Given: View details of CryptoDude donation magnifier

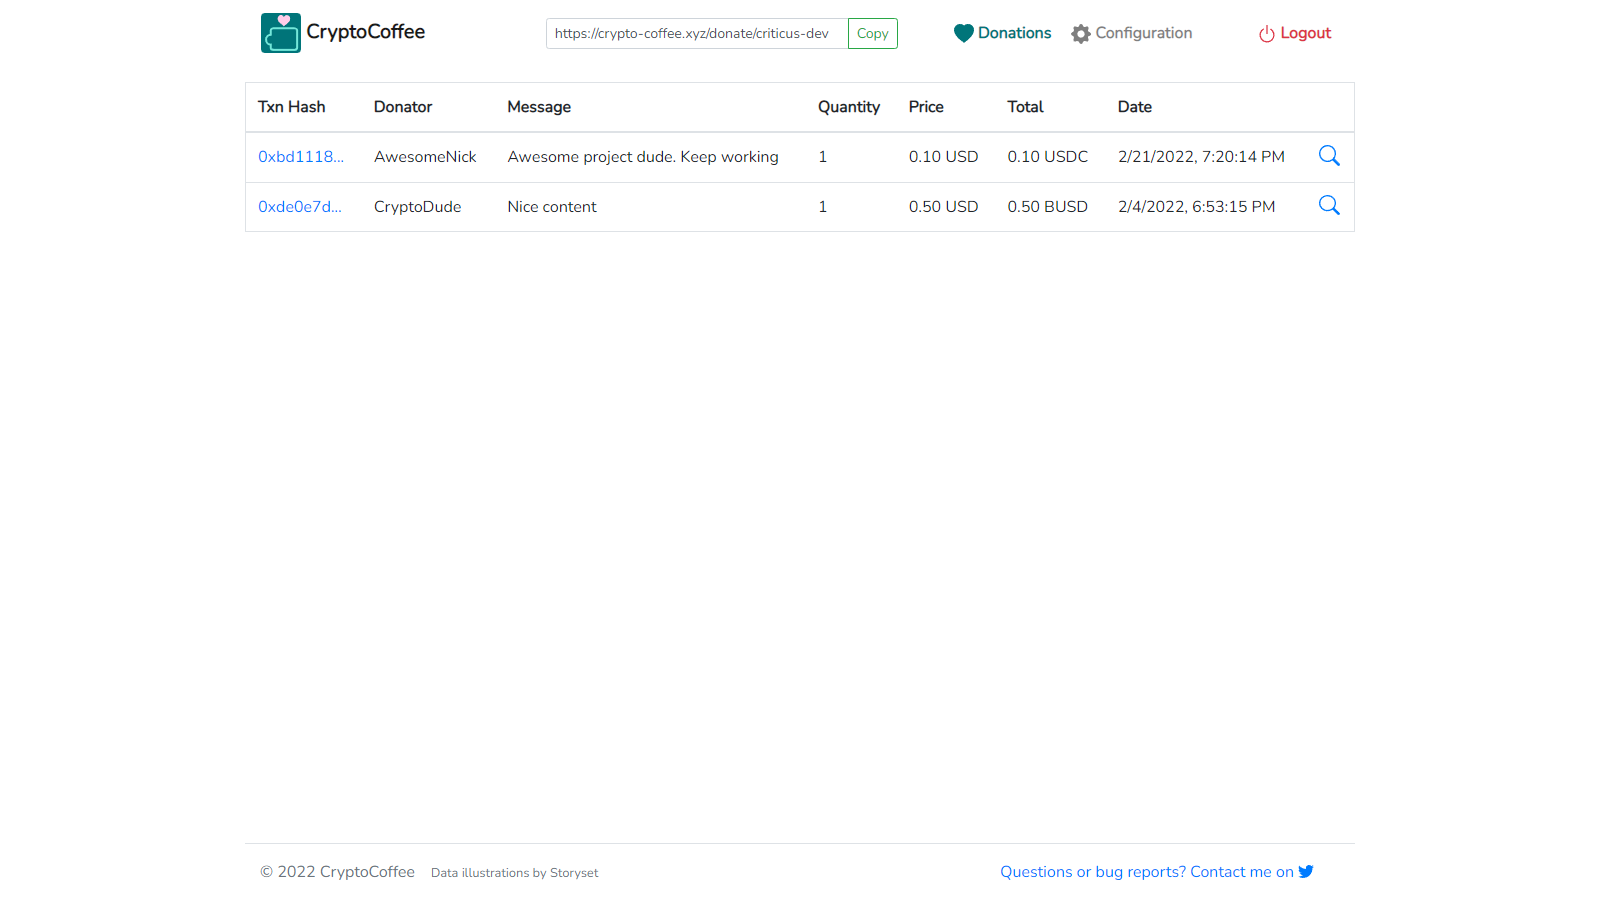Looking at the screenshot, I should click(x=1329, y=205).
